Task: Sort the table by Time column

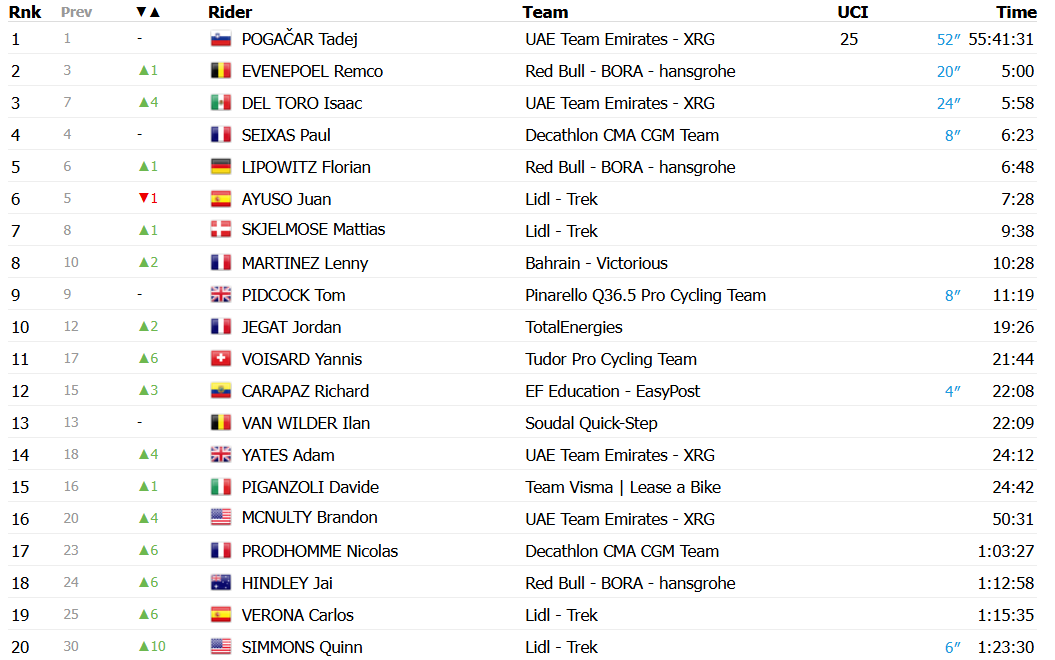Action: pos(1016,12)
